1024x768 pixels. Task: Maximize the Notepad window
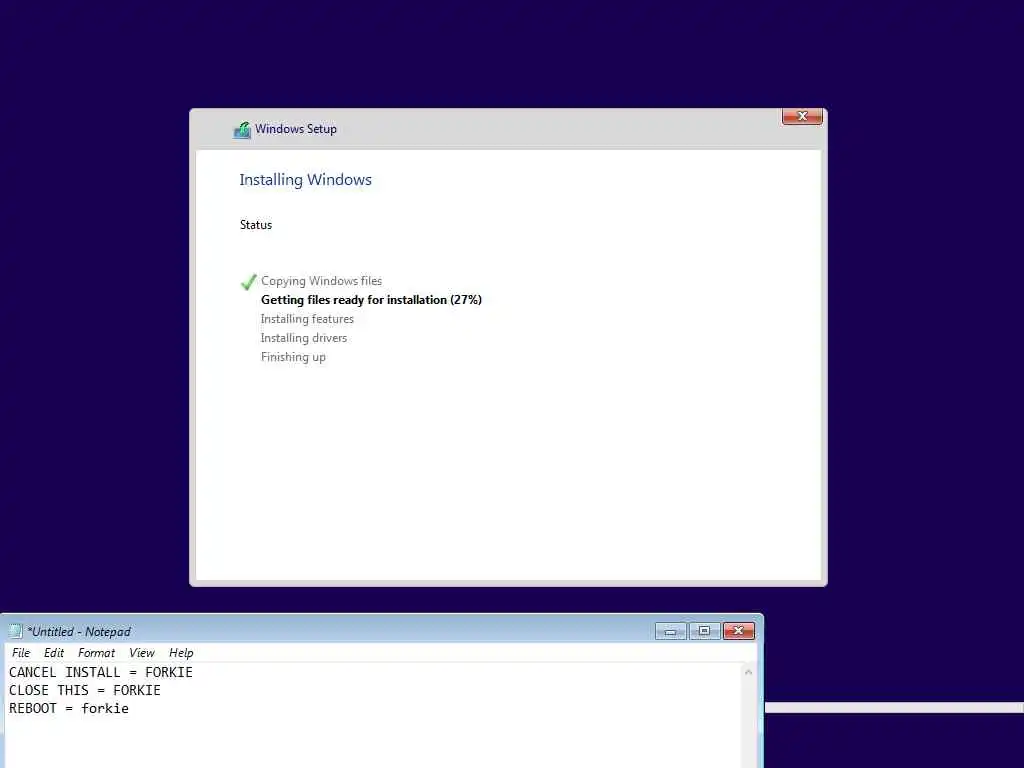[704, 631]
